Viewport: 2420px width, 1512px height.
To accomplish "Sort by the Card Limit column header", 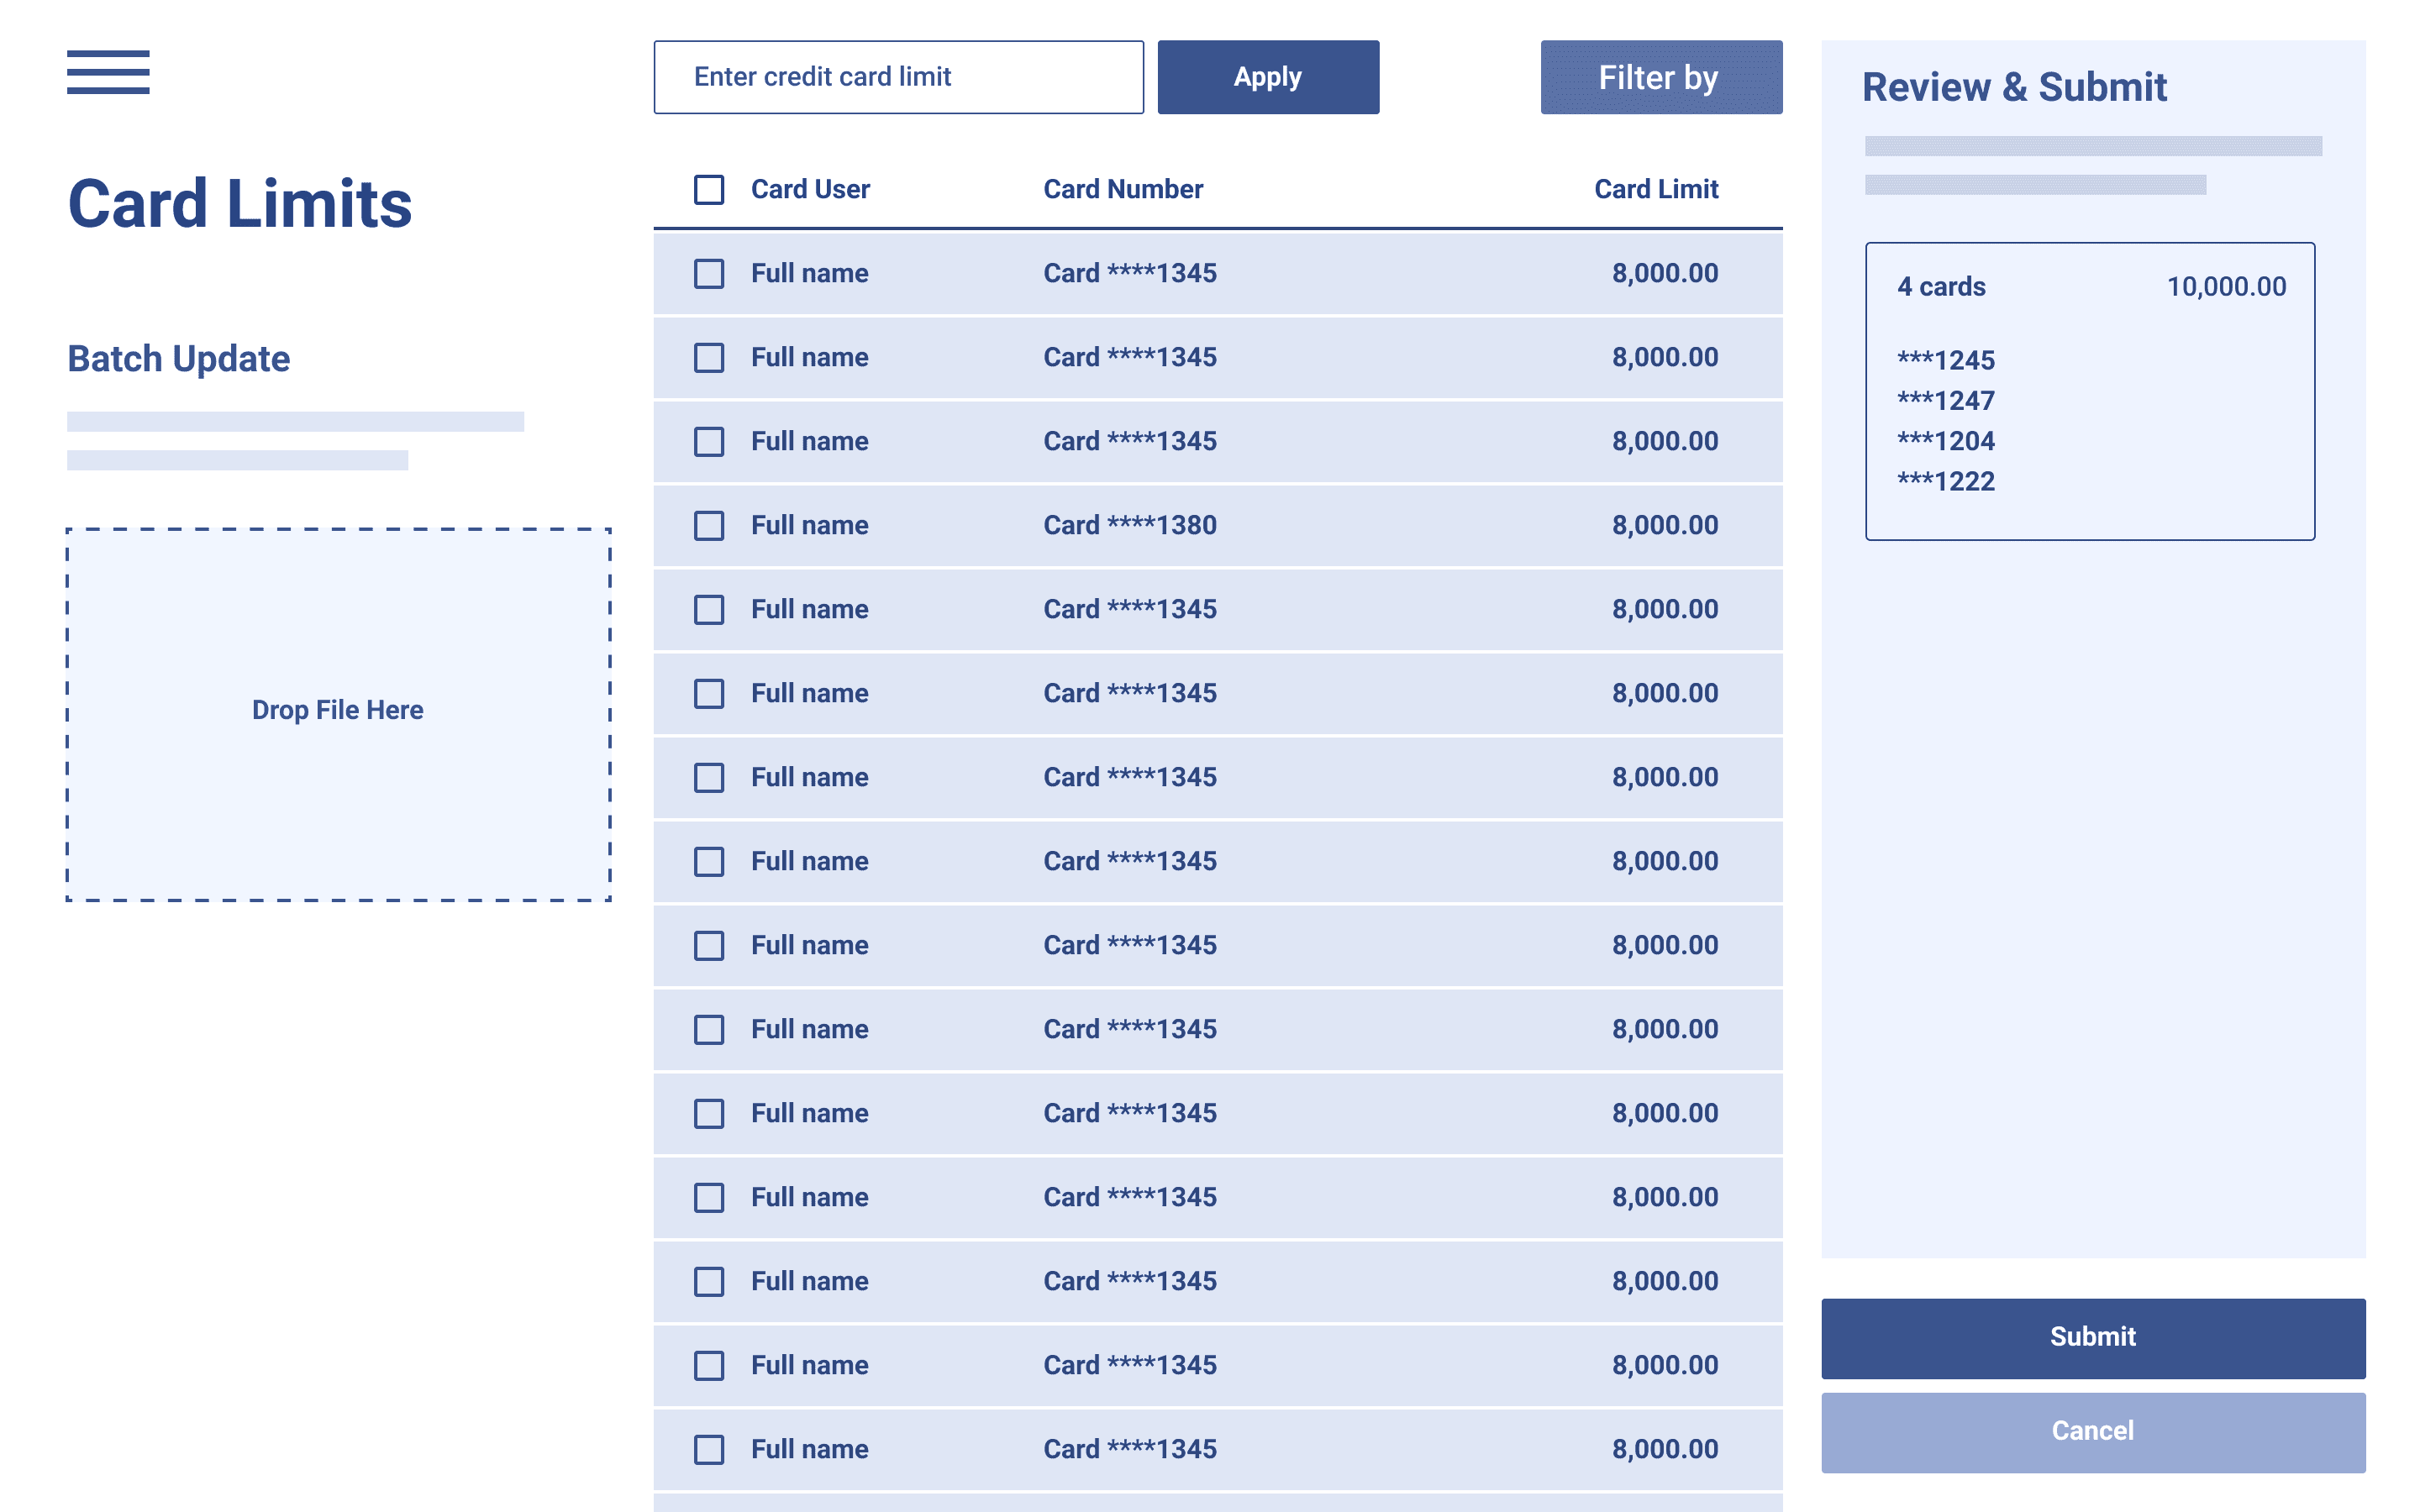I will [1655, 188].
